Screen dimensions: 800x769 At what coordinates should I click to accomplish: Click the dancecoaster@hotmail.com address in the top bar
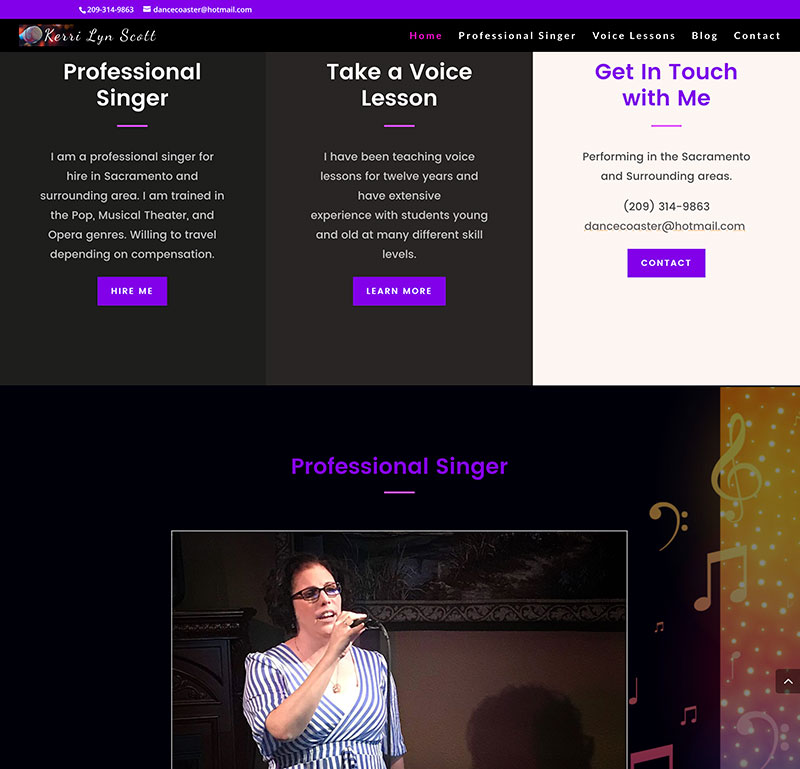coord(202,10)
